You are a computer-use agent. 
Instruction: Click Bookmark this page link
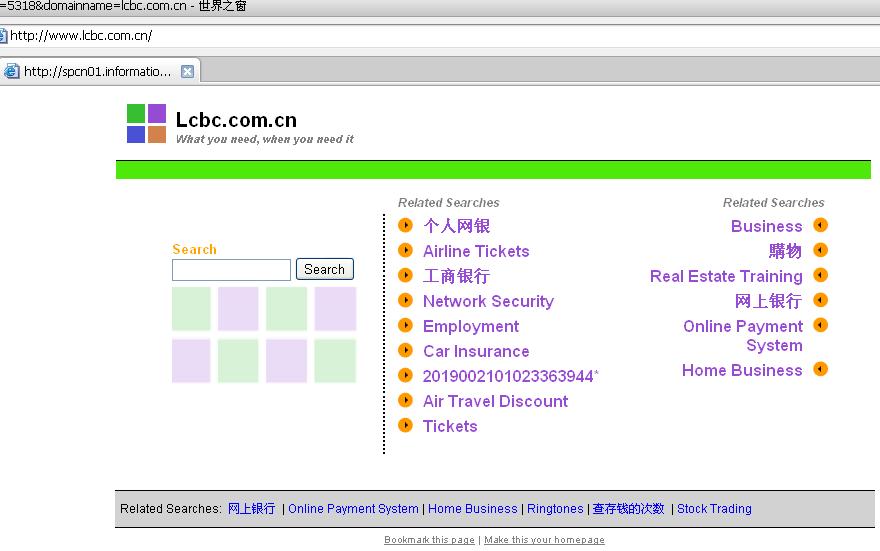(x=429, y=540)
